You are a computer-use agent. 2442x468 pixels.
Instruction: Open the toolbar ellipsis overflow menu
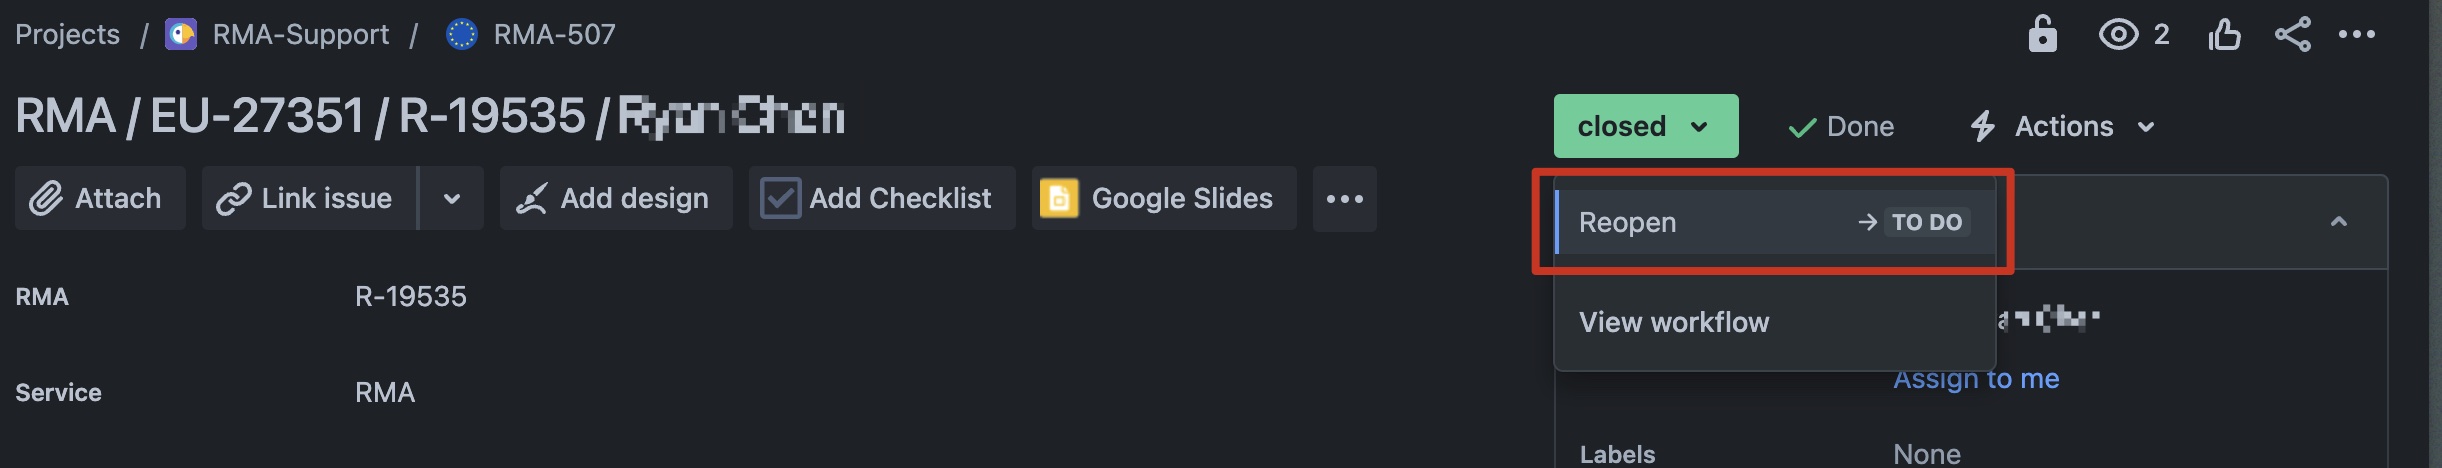click(x=1344, y=198)
